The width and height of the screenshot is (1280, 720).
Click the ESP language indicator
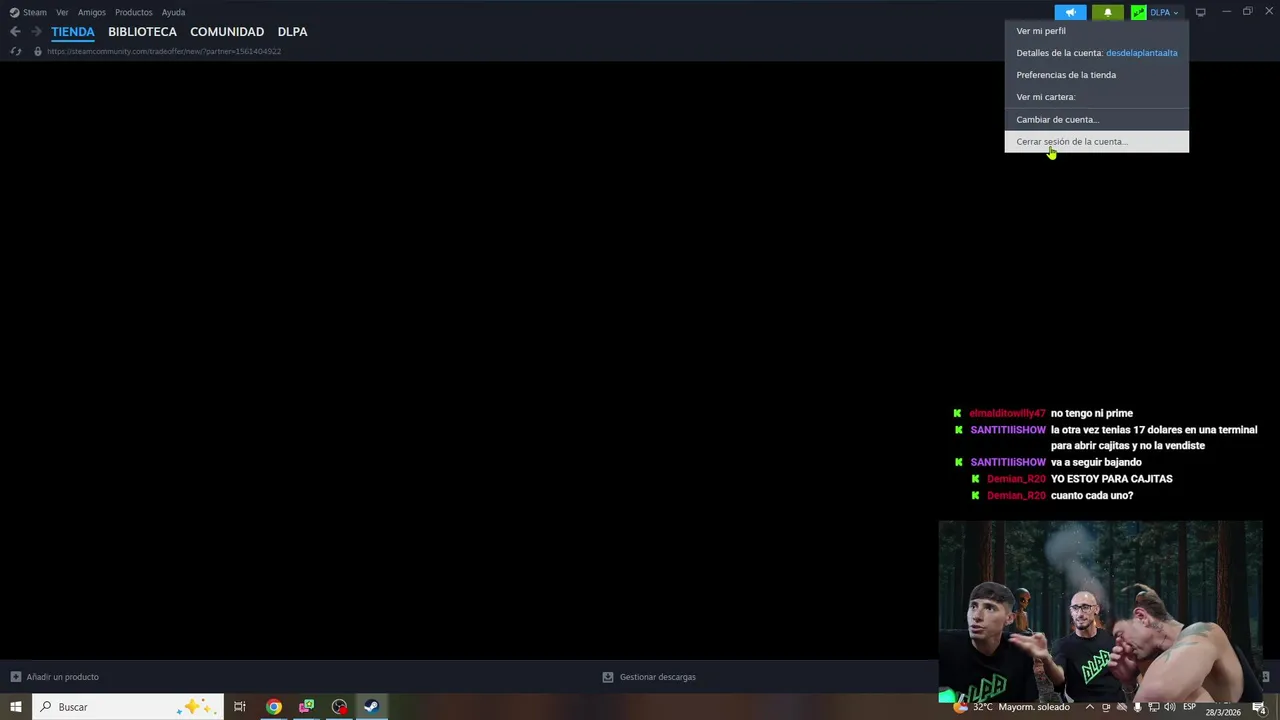coord(1190,707)
